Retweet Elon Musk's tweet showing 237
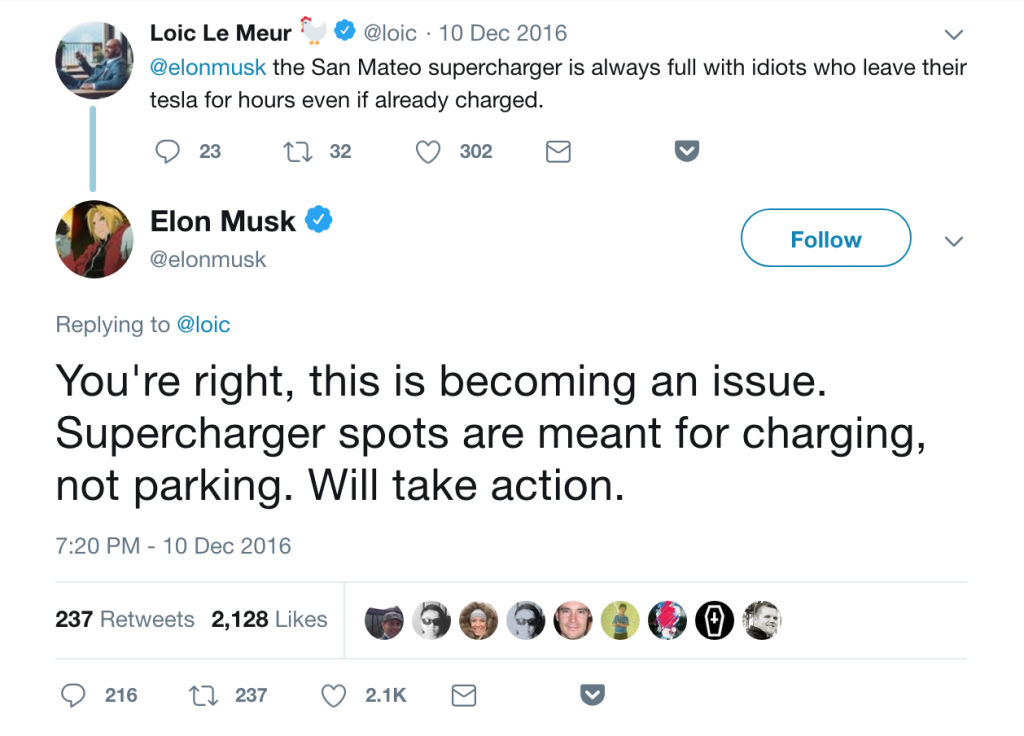1024x736 pixels. pyautogui.click(x=203, y=696)
